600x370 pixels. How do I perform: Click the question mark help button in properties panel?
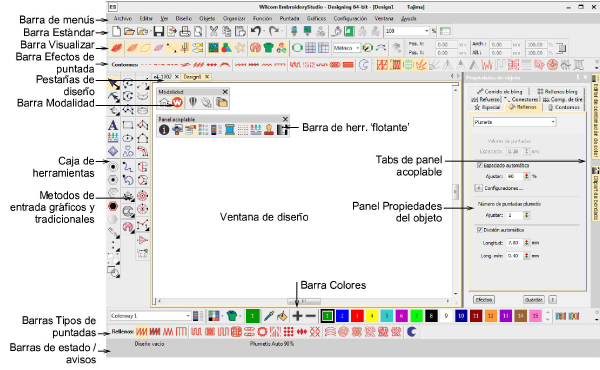[553, 300]
